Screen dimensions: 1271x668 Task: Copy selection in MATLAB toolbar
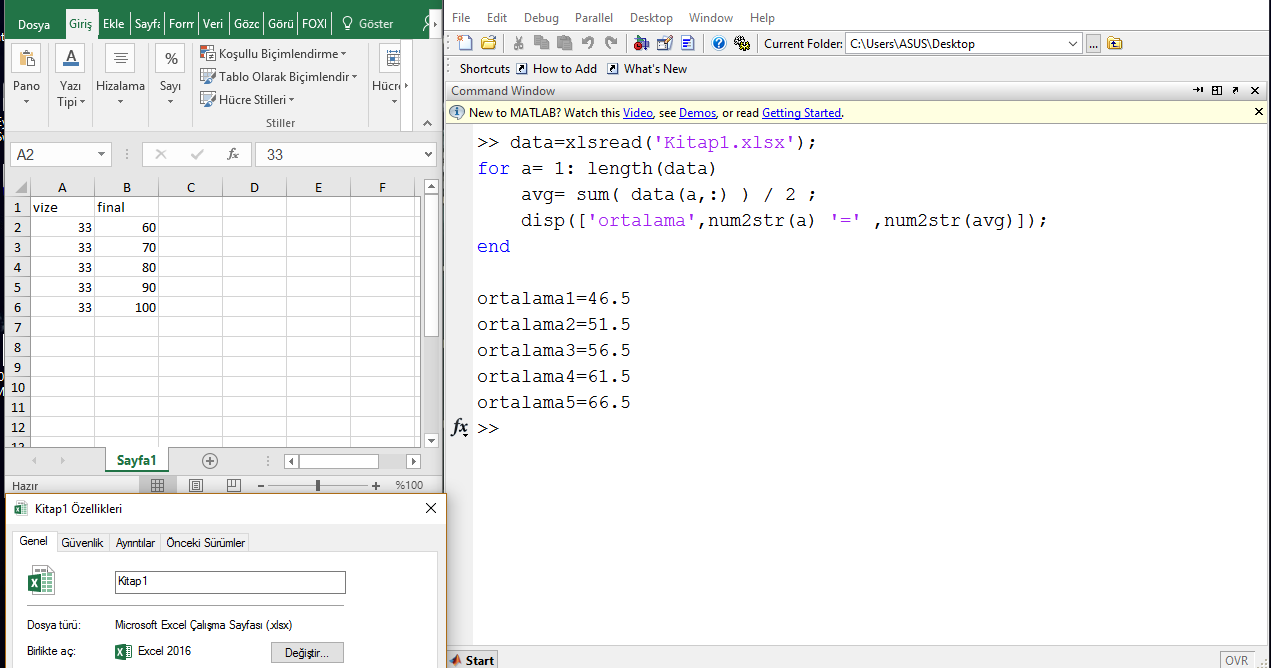(541, 43)
